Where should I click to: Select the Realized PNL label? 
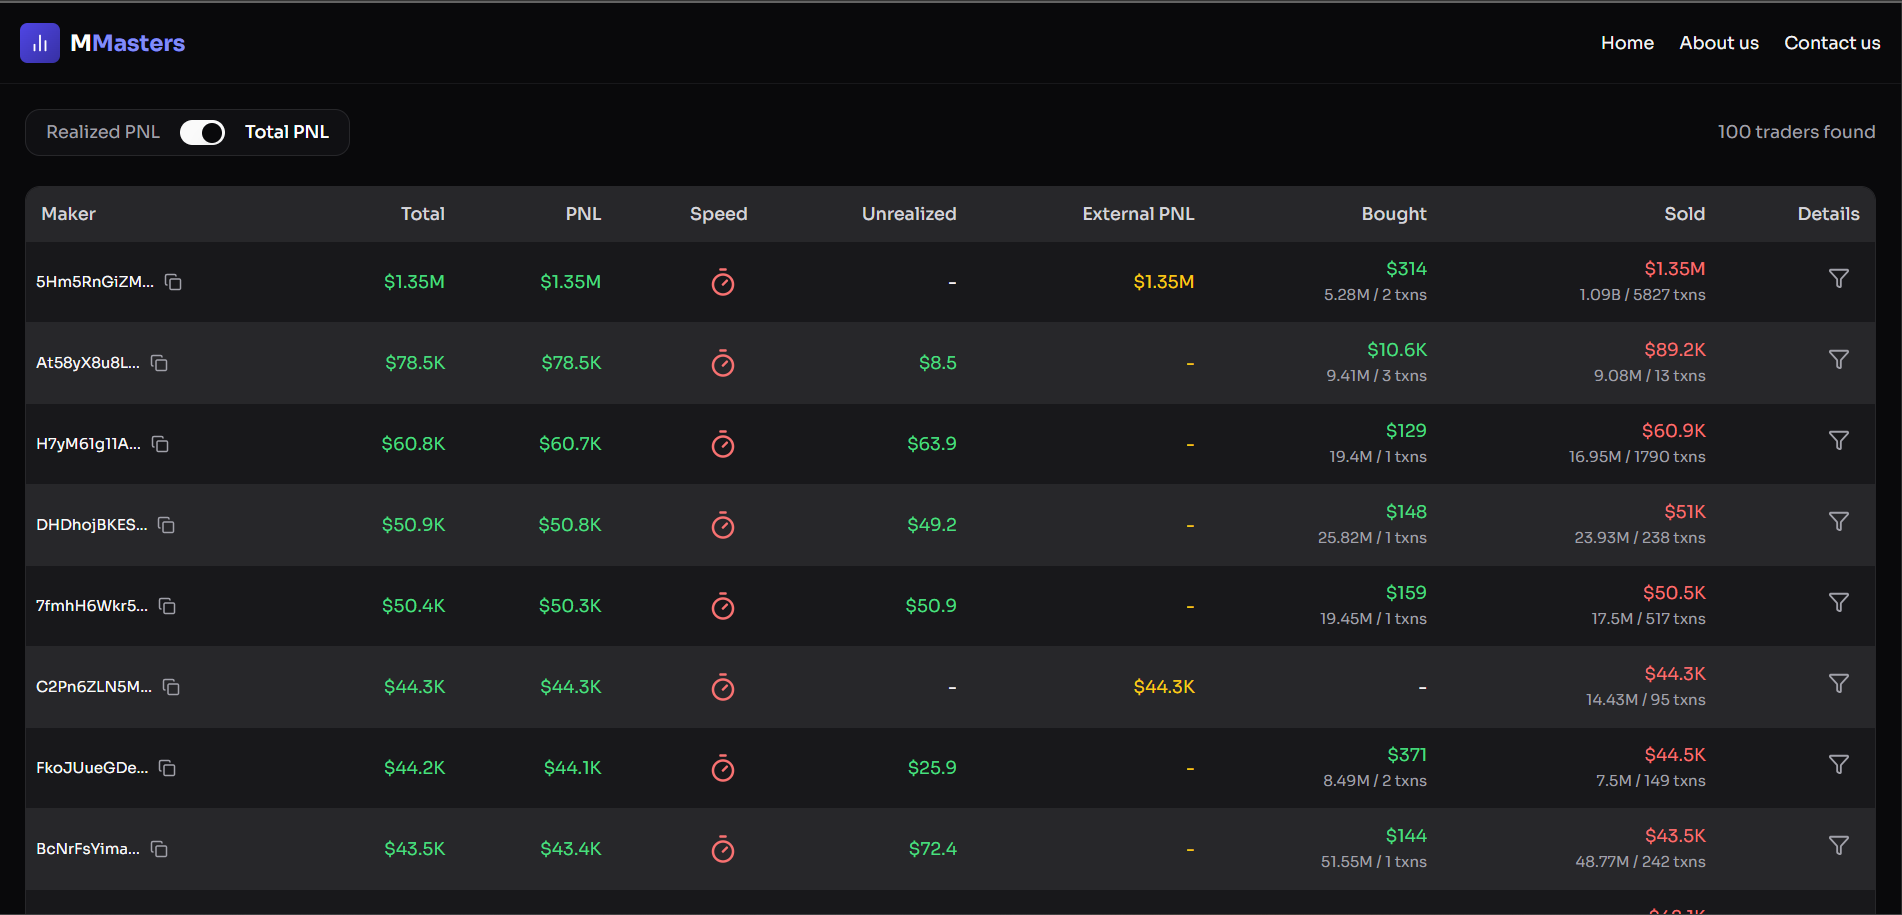(101, 132)
